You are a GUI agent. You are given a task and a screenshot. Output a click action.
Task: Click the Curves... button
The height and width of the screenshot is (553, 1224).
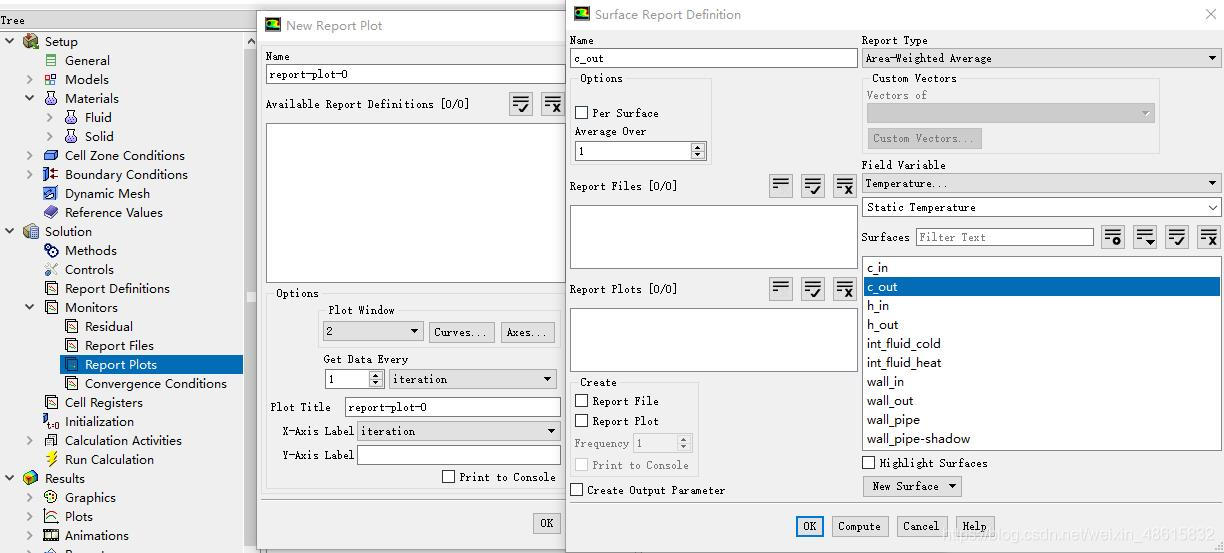[x=461, y=332]
